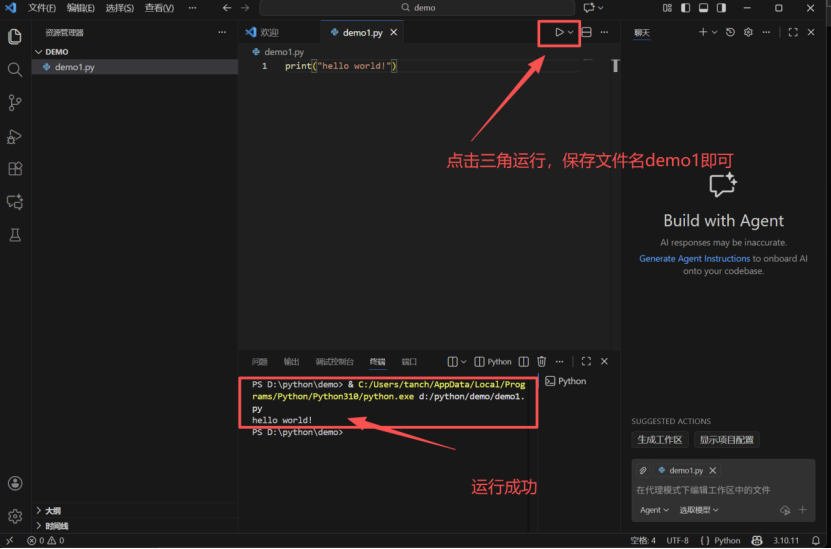The image size is (831, 549).
Task: Close the bottom terminal panel
Action: point(604,361)
